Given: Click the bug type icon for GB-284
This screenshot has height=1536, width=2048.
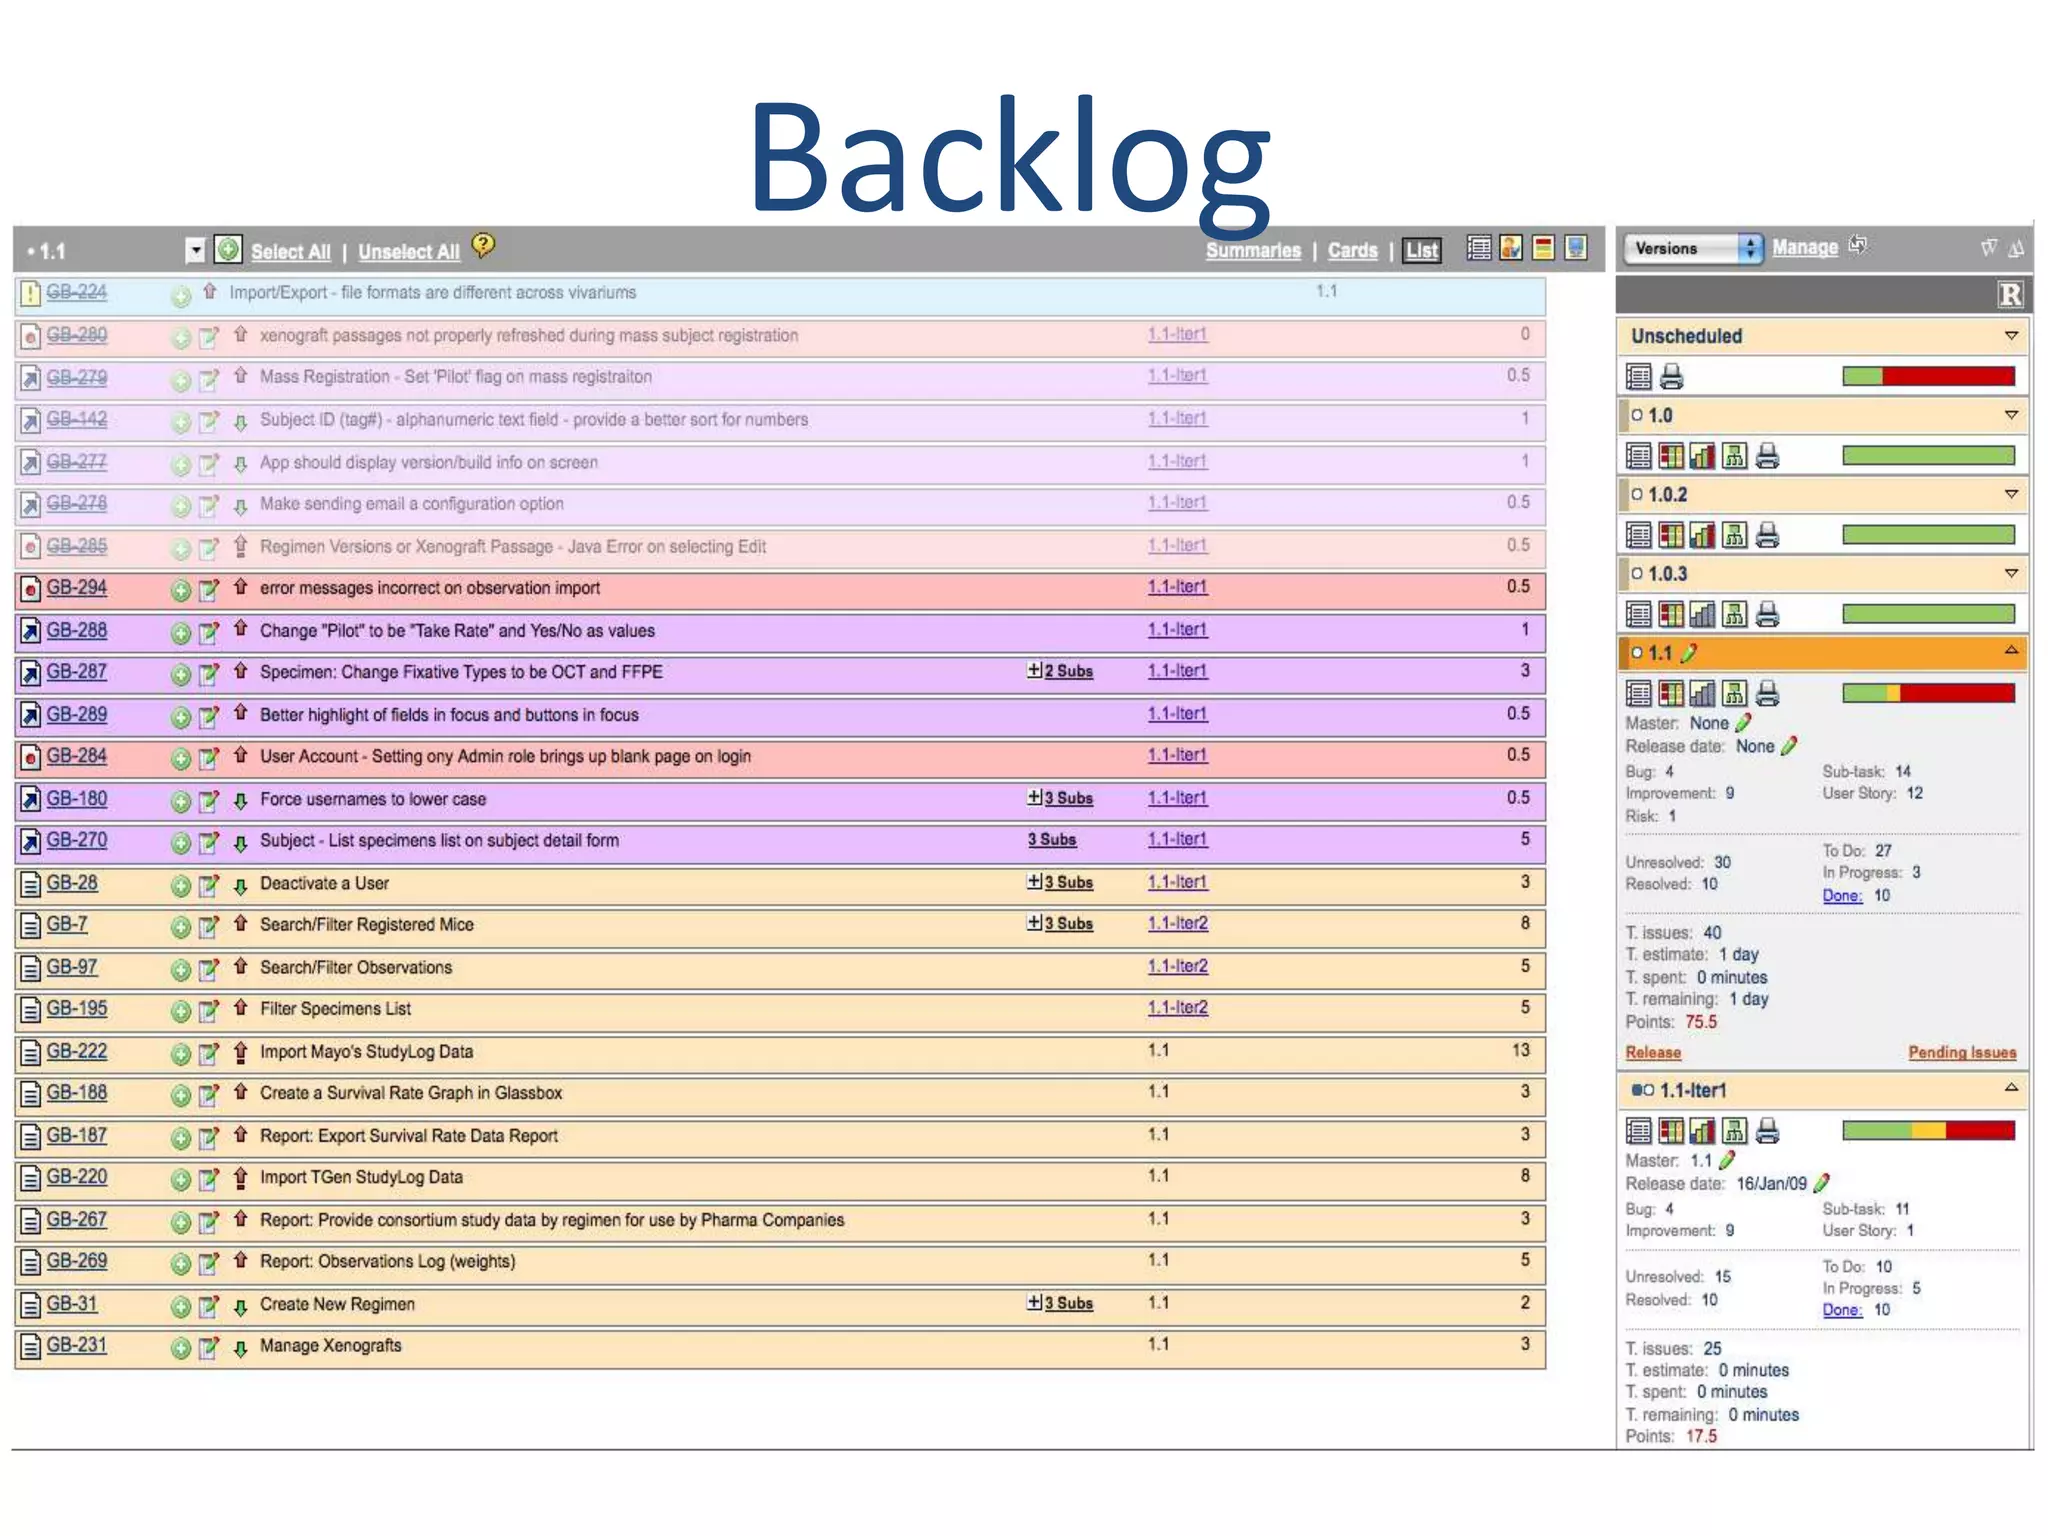Looking at the screenshot, I should coord(31,757).
